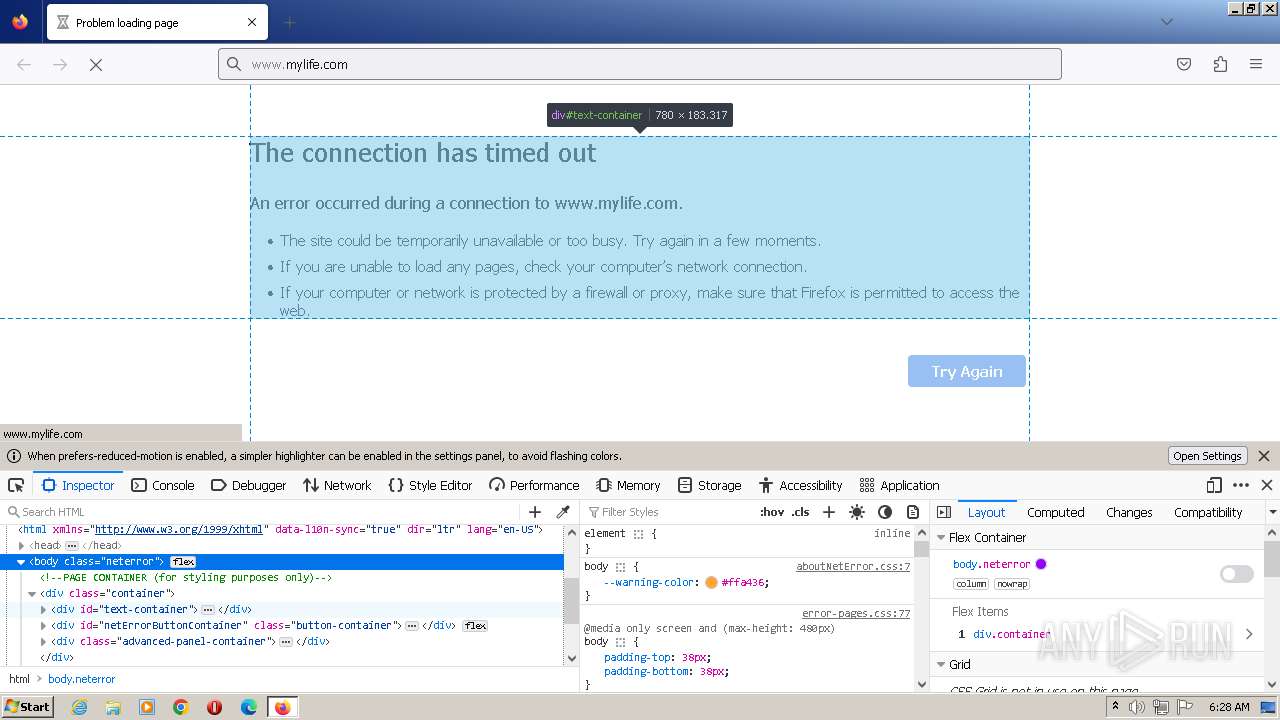Expand the advanced-panel-container div node

(x=43, y=642)
